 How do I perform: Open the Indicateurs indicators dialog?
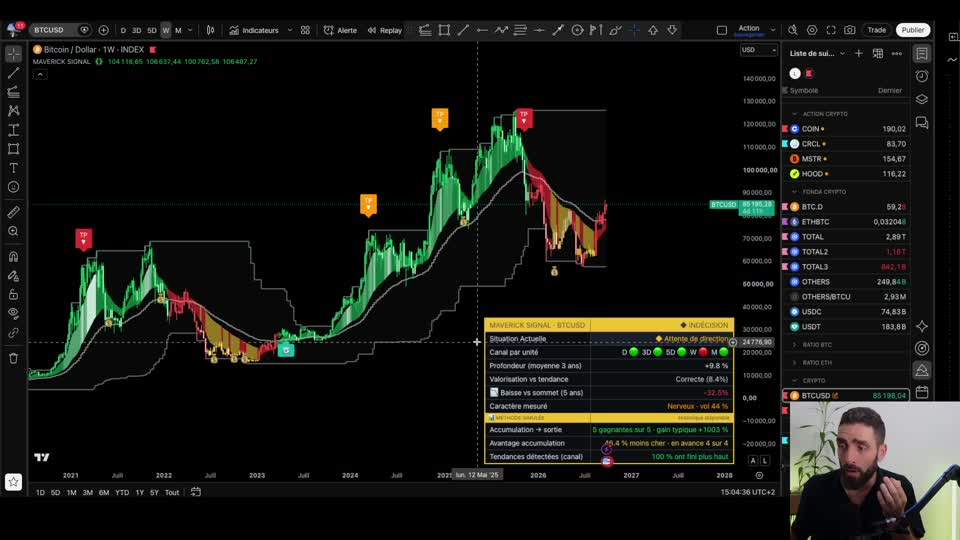pyautogui.click(x=254, y=30)
